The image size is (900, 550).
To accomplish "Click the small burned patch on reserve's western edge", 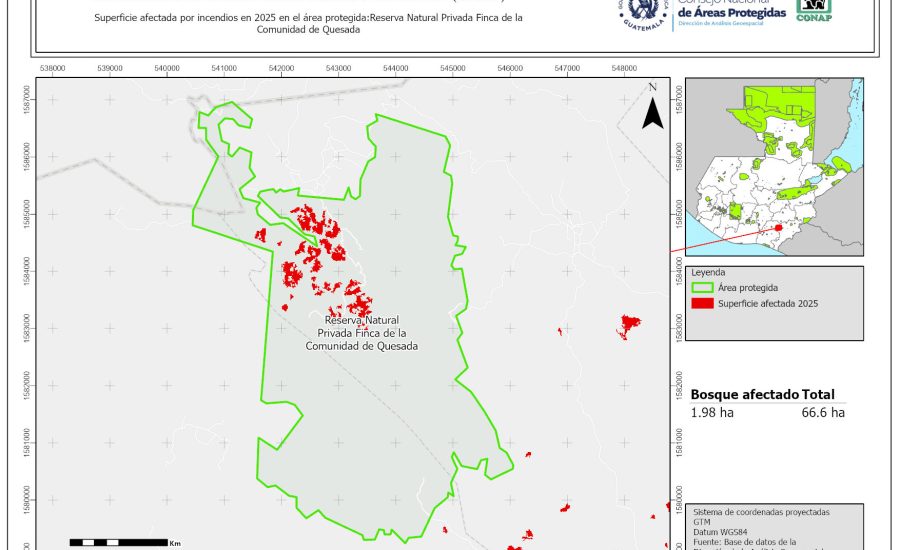I will 260,236.
